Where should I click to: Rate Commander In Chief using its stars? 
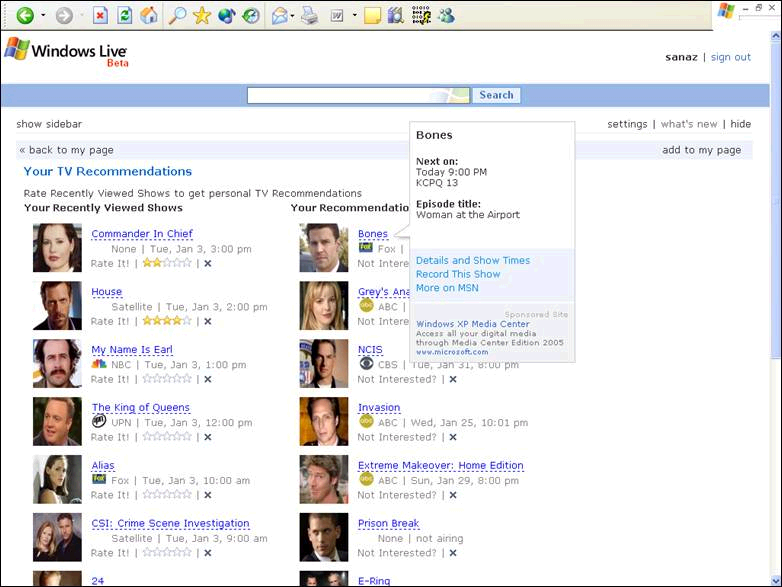coord(167,263)
